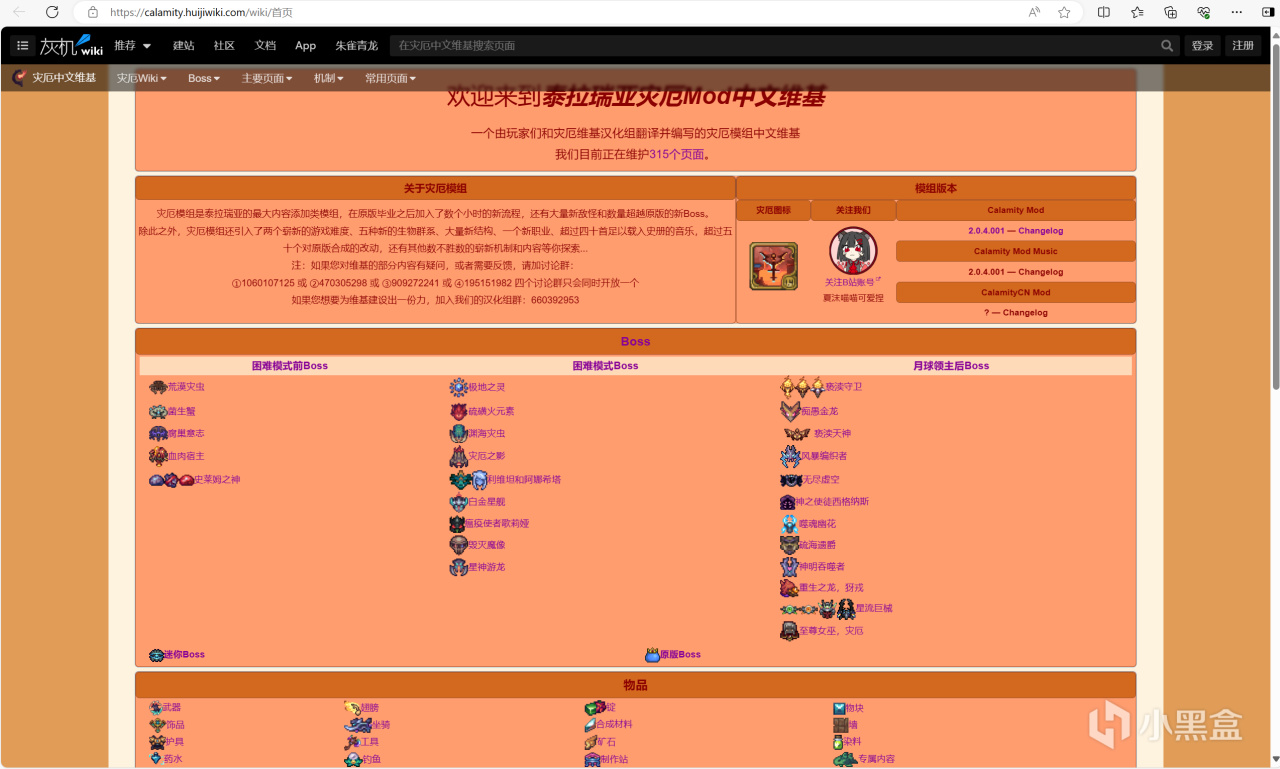Open the wings (翅膀) category icon
Viewport: 1280px width, 769px height.
coord(352,708)
